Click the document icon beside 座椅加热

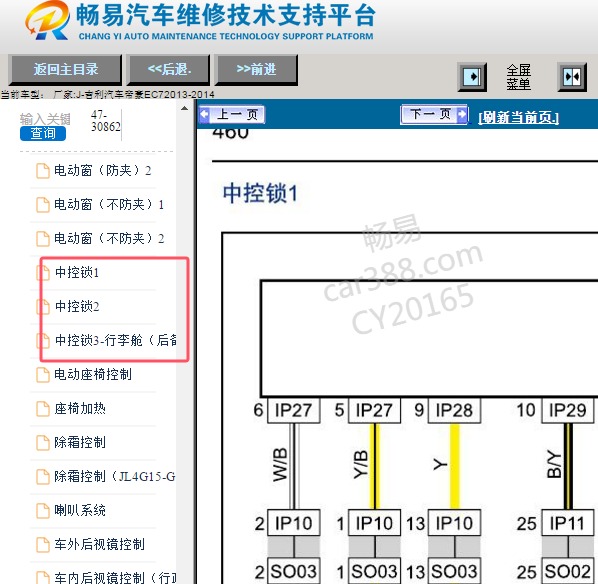pyautogui.click(x=43, y=409)
